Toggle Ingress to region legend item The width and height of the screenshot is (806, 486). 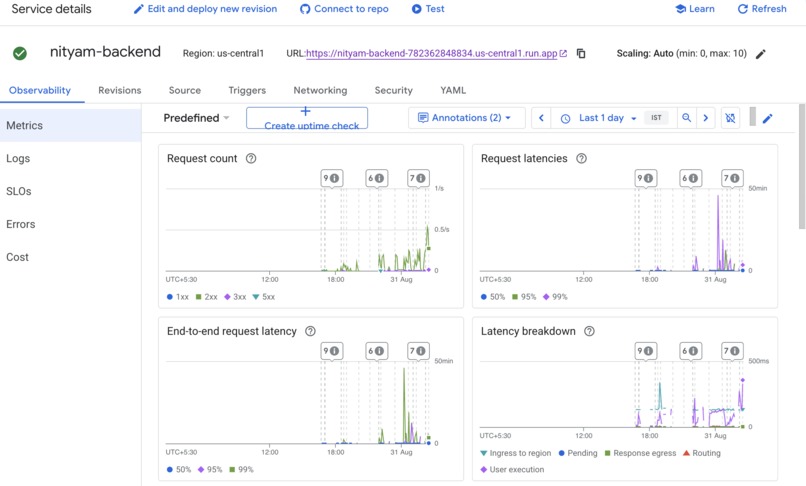(x=516, y=453)
